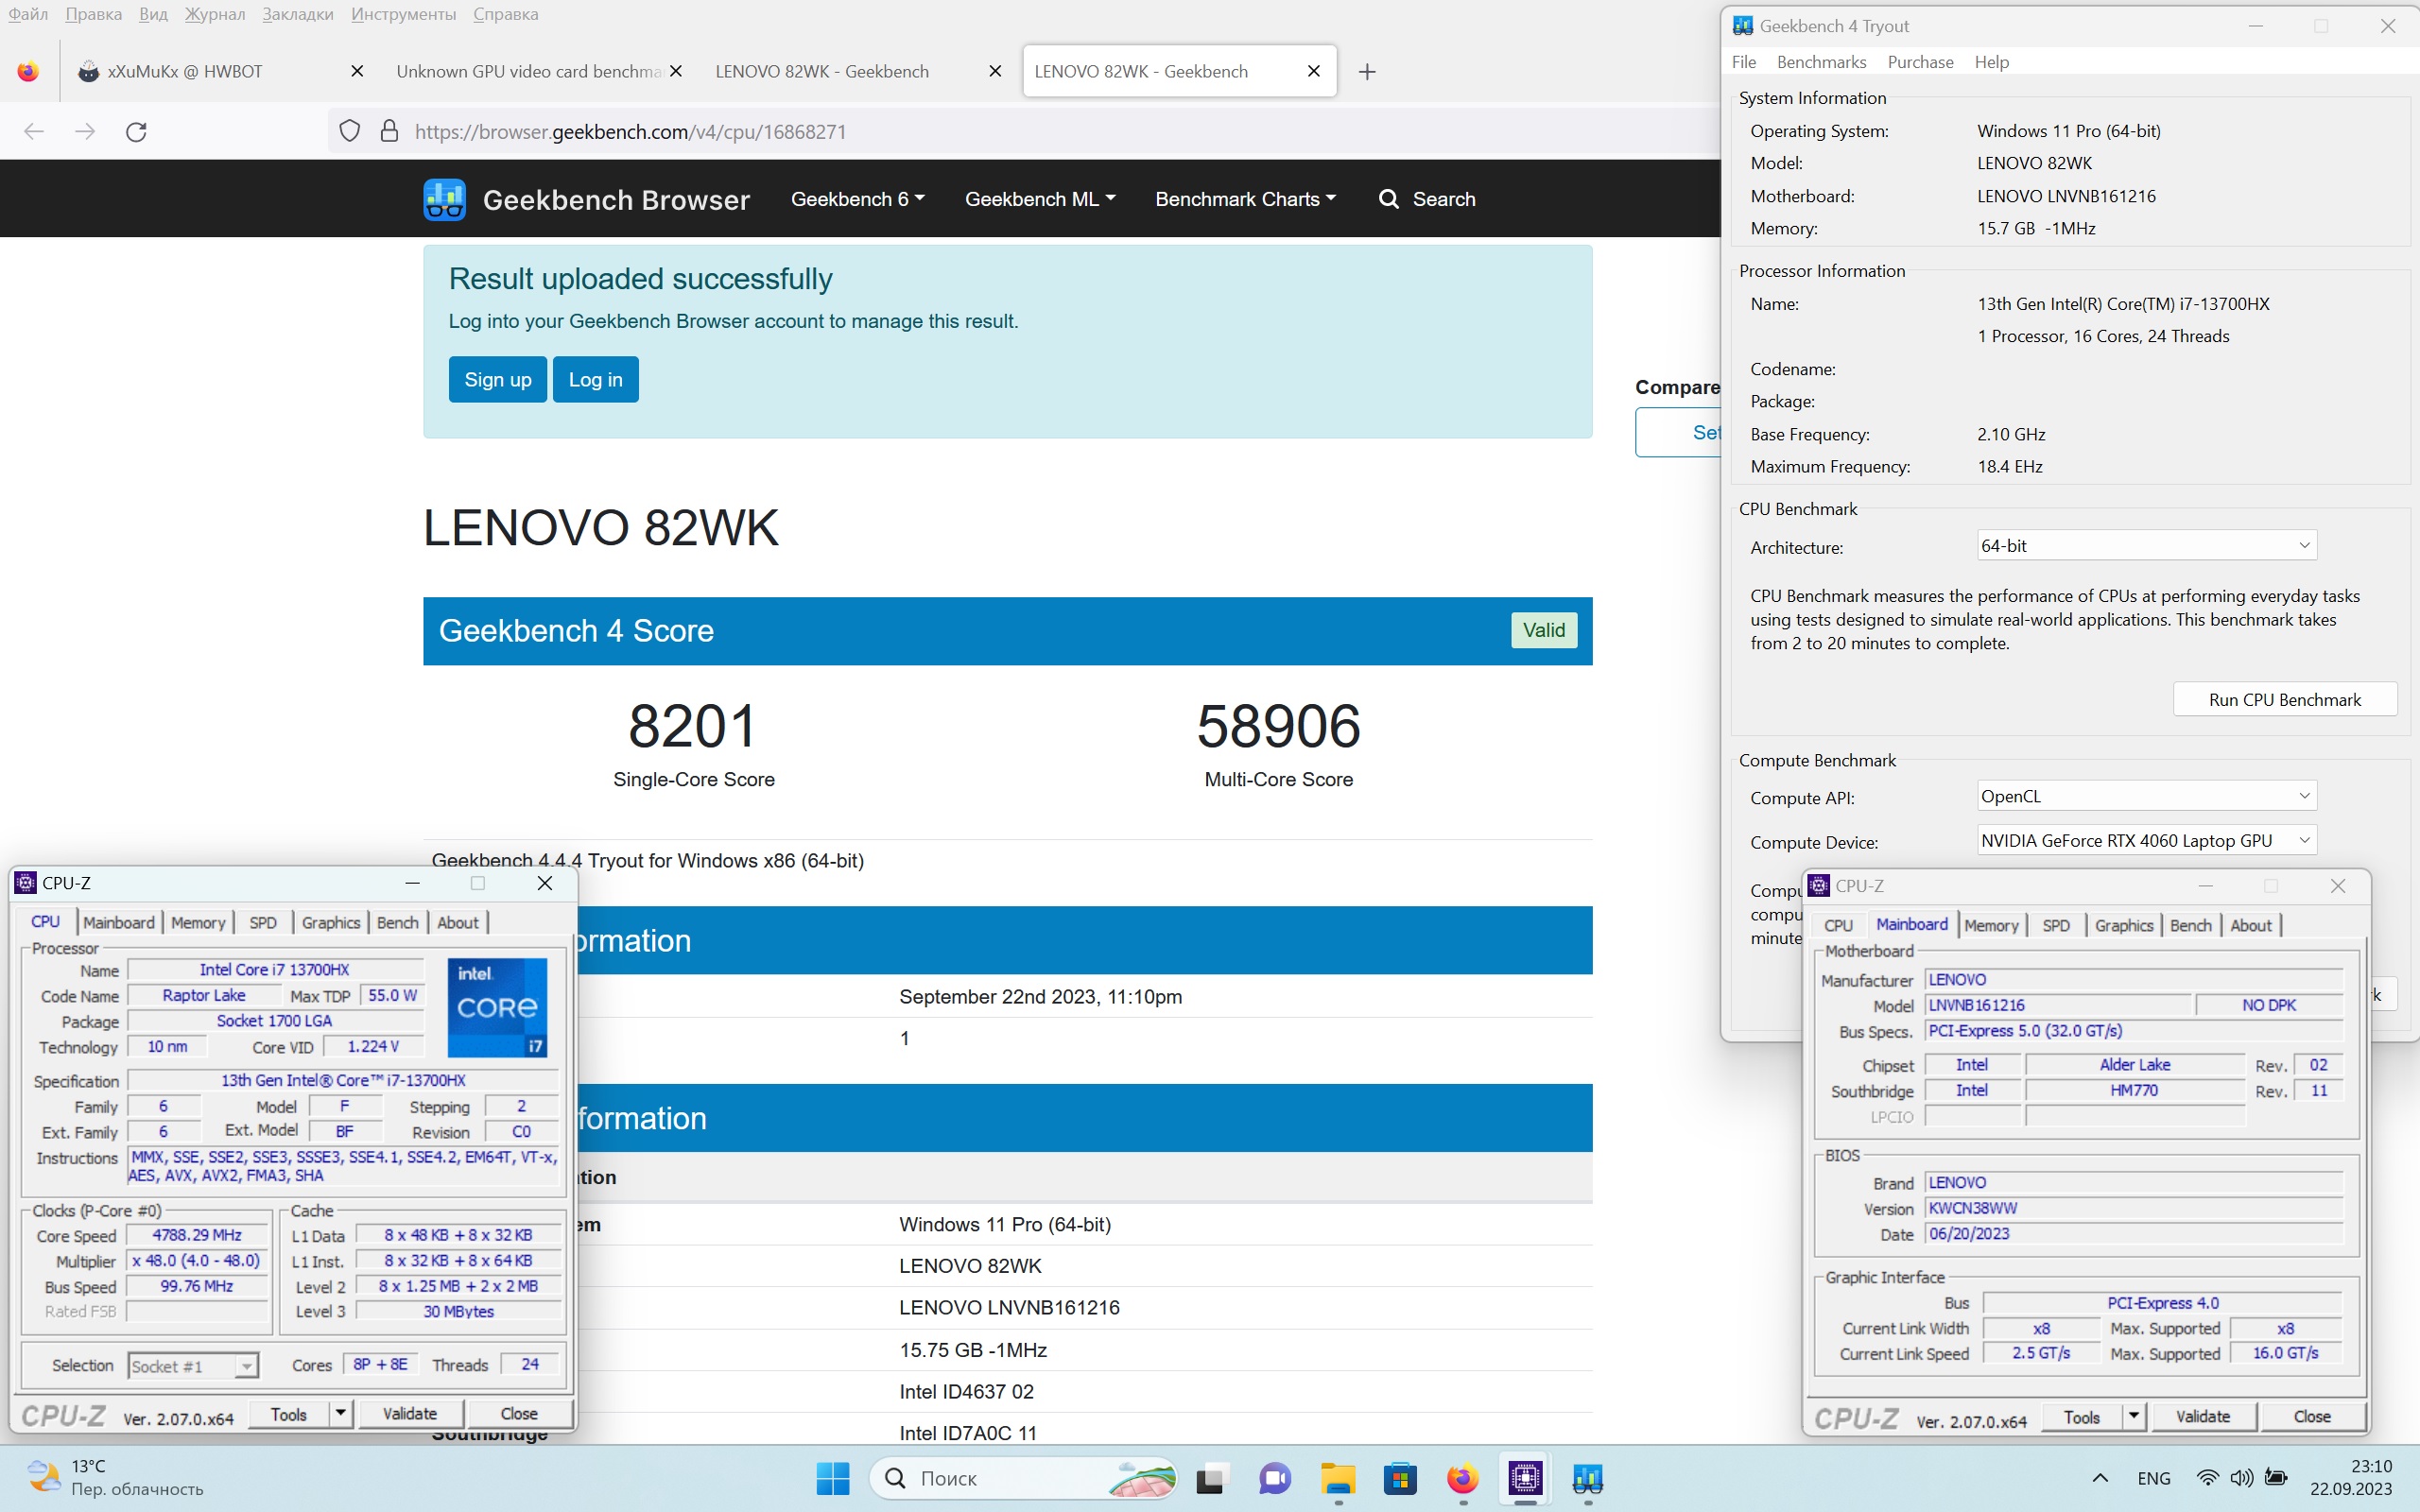Click the browser back arrow
Image resolution: width=2420 pixels, height=1512 pixels.
34,131
